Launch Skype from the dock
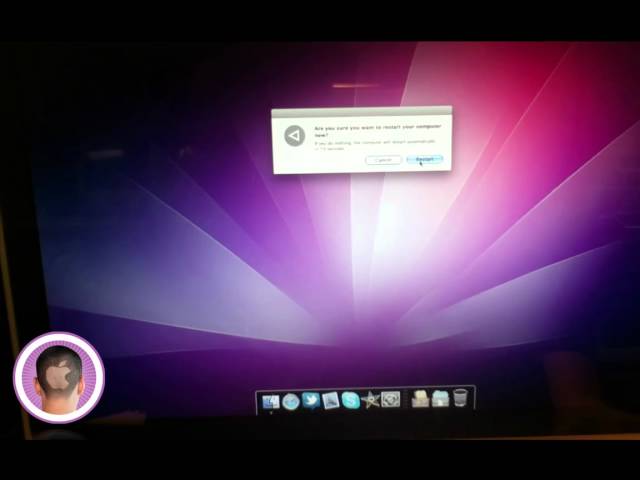 tap(351, 400)
